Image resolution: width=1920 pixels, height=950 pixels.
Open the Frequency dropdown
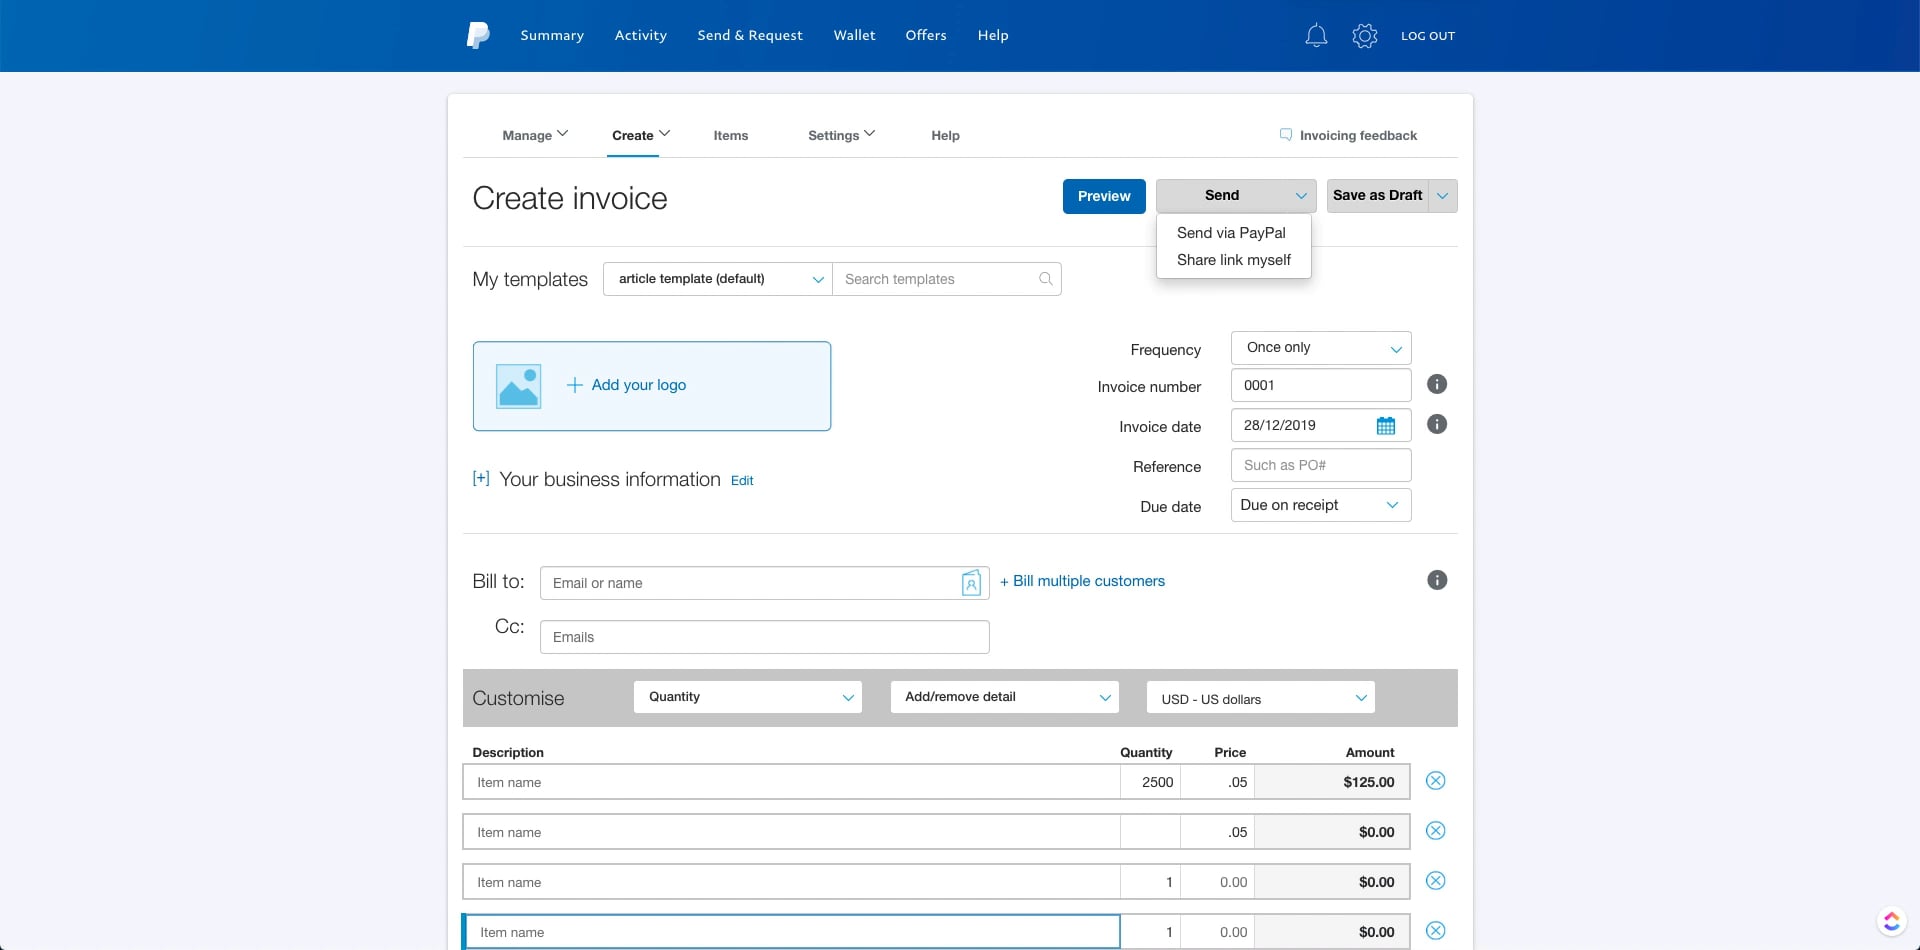(1320, 347)
